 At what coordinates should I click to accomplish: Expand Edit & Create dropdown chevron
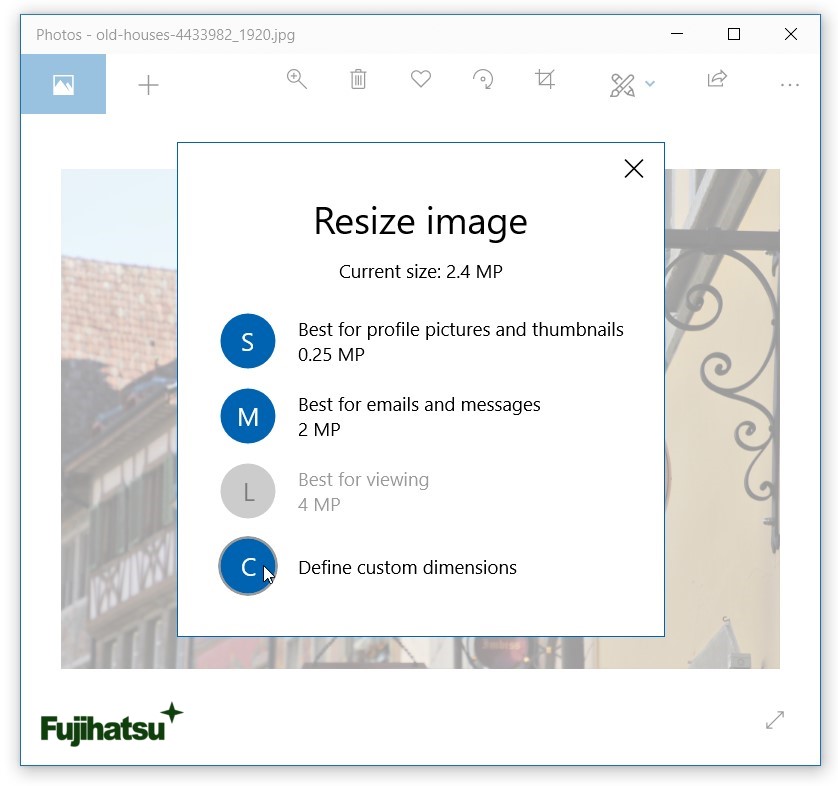pos(650,85)
